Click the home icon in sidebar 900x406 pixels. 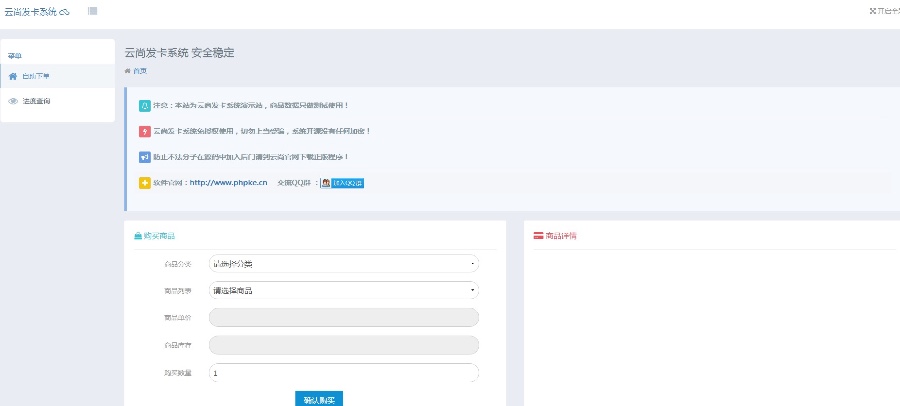[13, 76]
